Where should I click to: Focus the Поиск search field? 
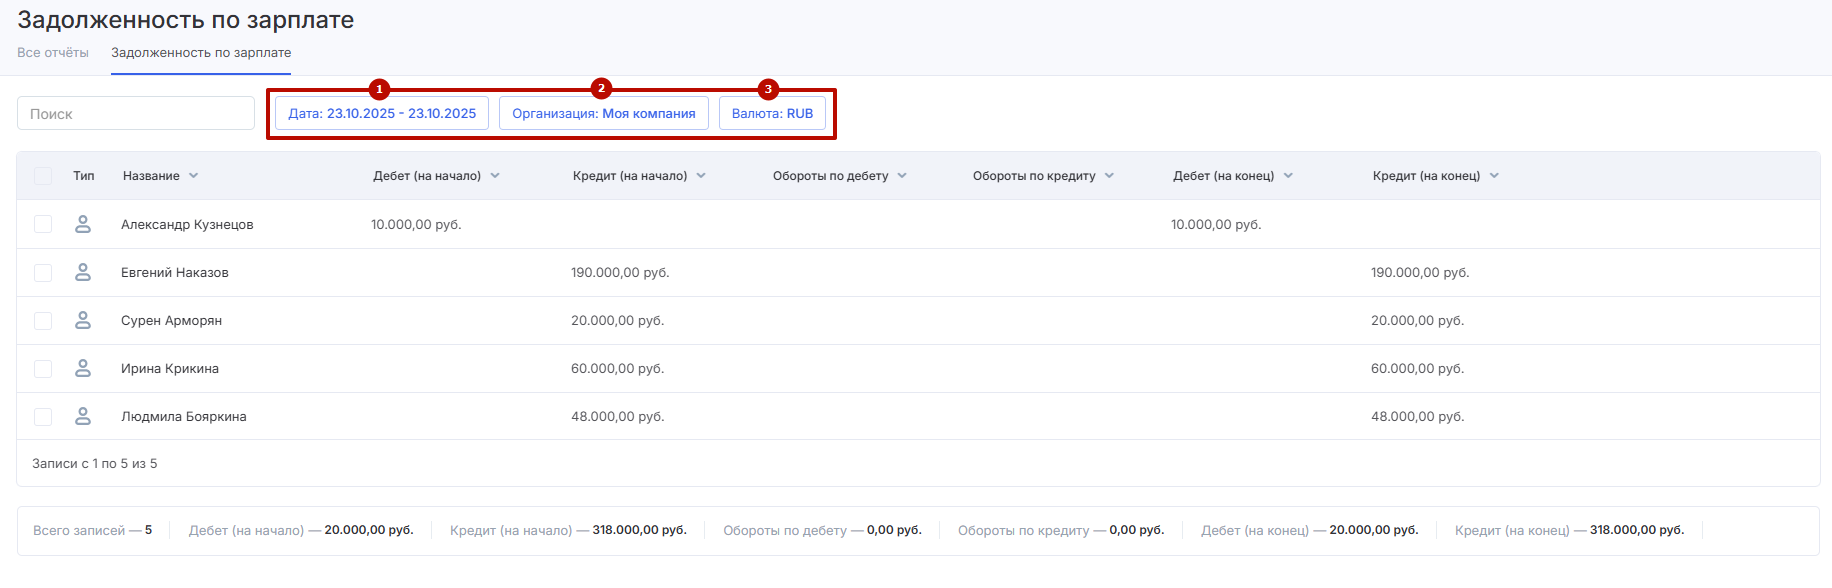point(136,113)
